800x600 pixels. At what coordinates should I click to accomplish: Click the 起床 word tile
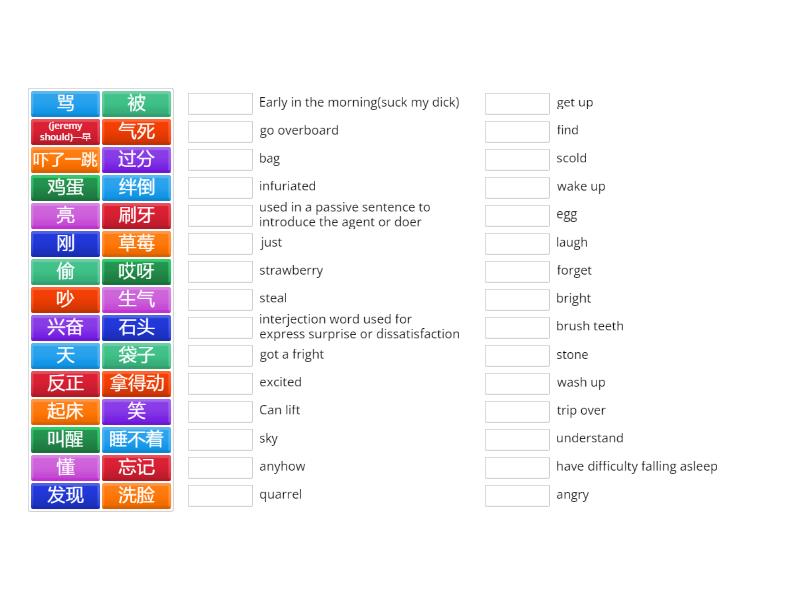coord(65,412)
